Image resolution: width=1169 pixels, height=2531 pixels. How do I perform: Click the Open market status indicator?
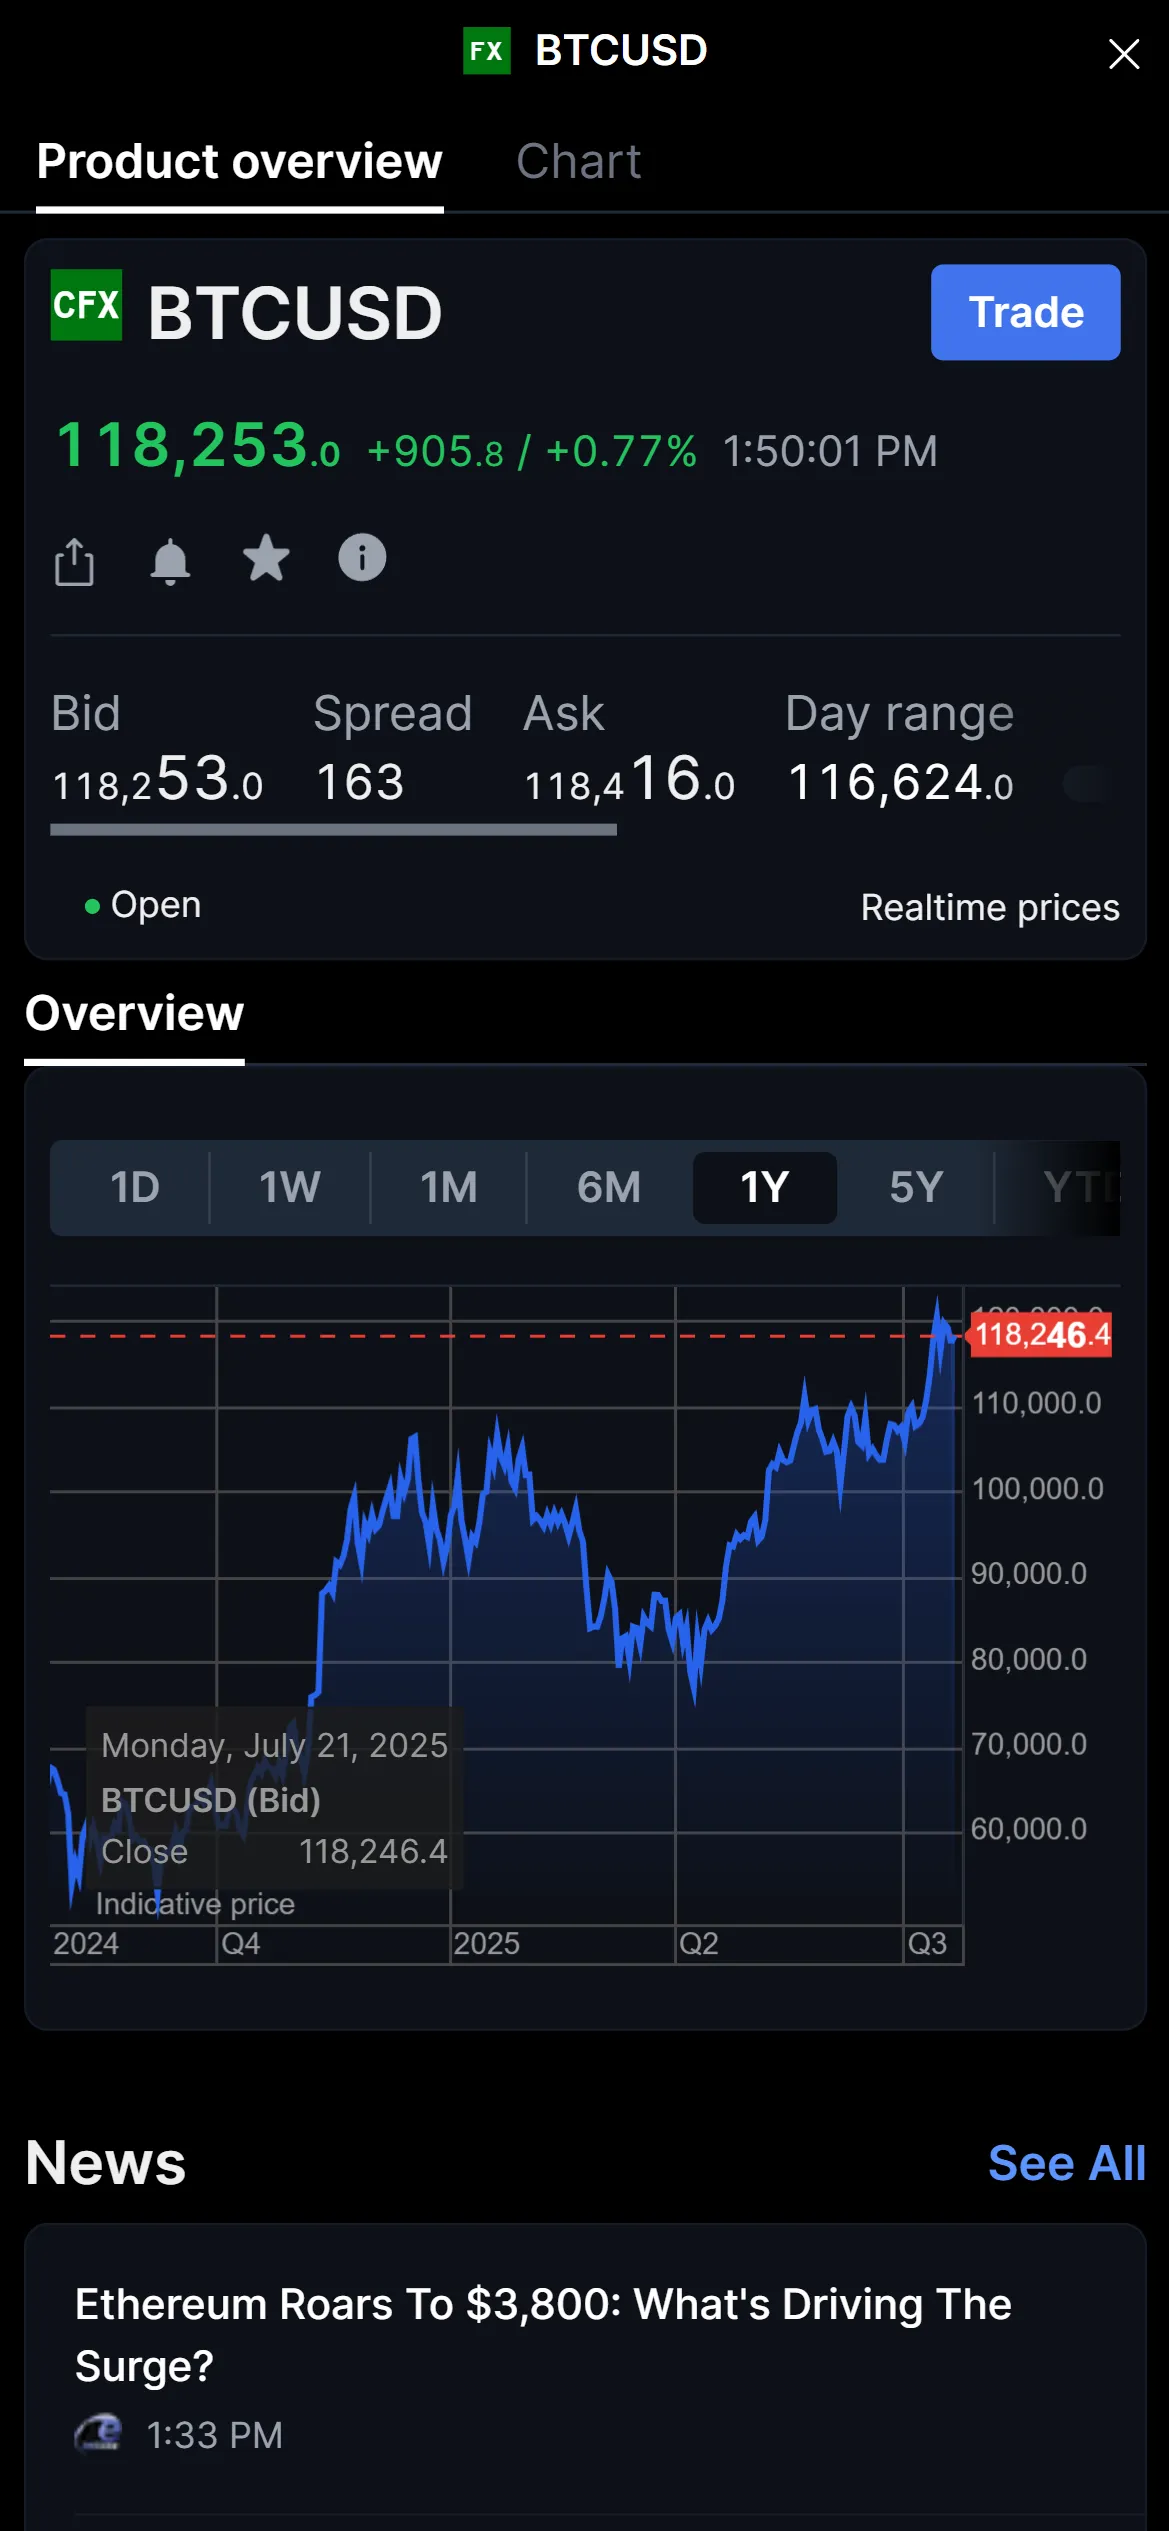pos(143,905)
